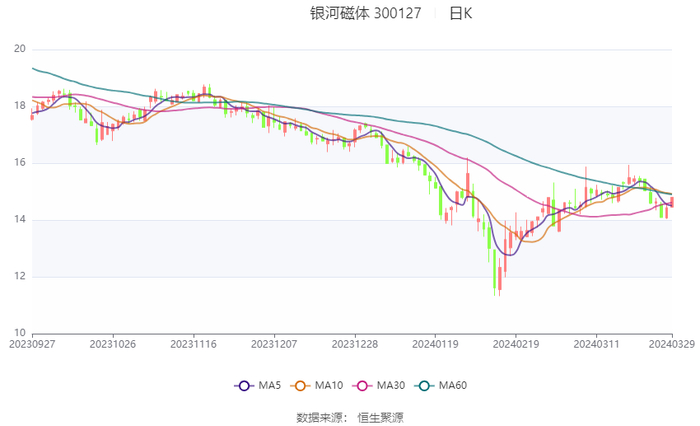700x426 pixels.
Task: Click the 恒生聚源 data source text
Action: [381, 417]
